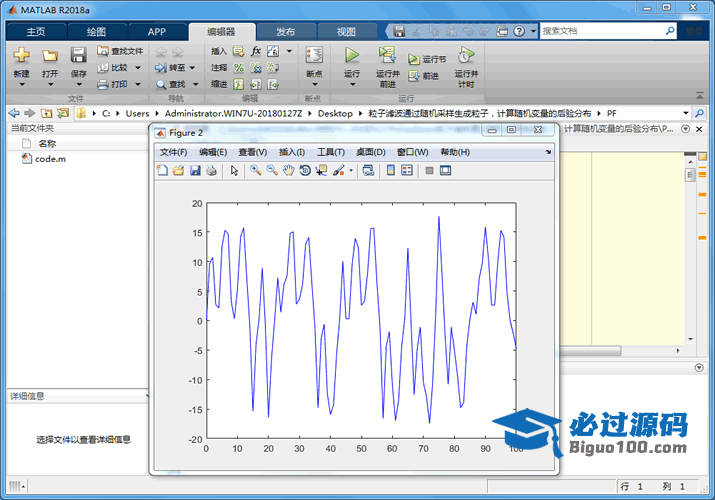Click the Run Section (运行节) button

pos(426,59)
